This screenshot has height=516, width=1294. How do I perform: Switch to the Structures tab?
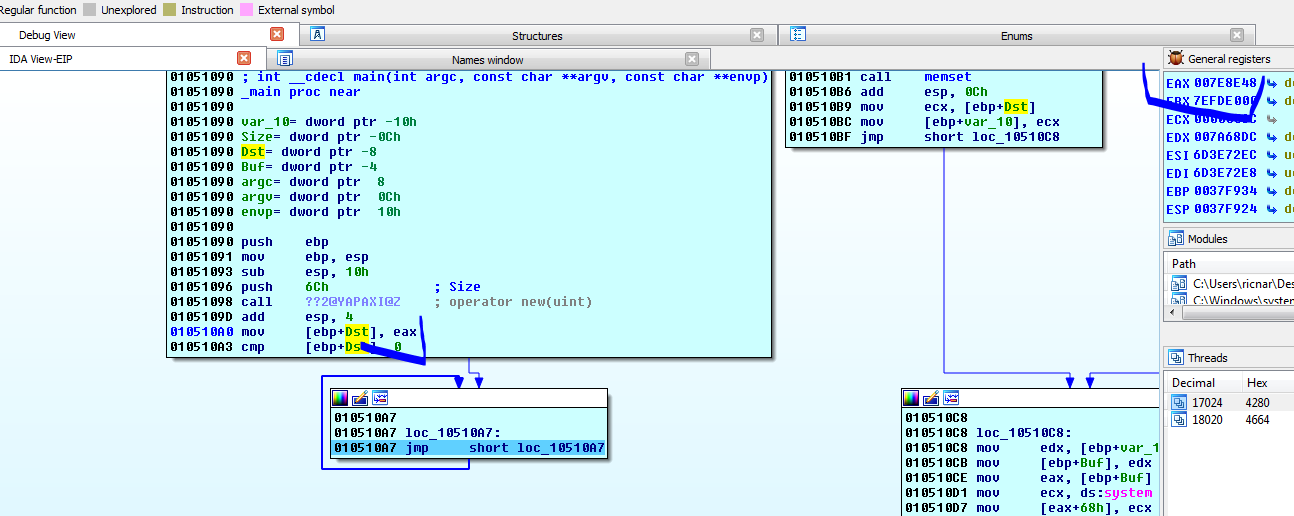537,36
